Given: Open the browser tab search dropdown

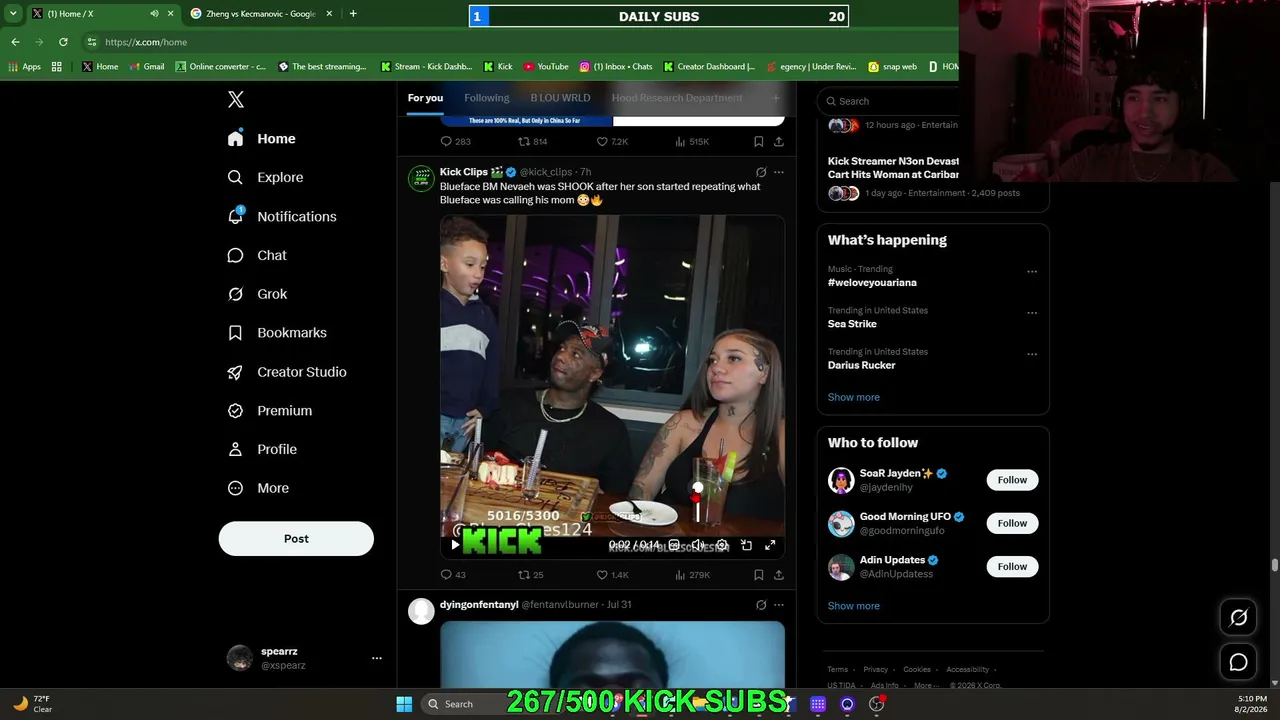Looking at the screenshot, I should [13, 14].
